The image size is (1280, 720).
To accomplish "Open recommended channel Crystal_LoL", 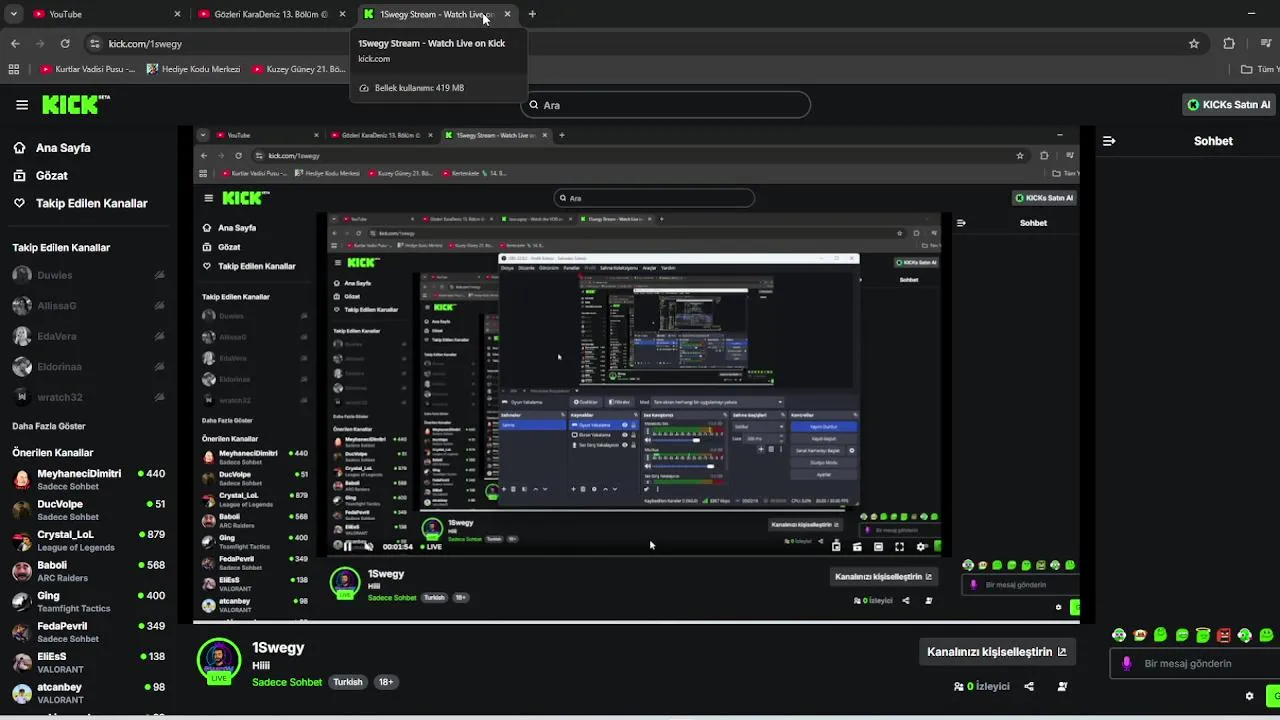I will tap(88, 540).
